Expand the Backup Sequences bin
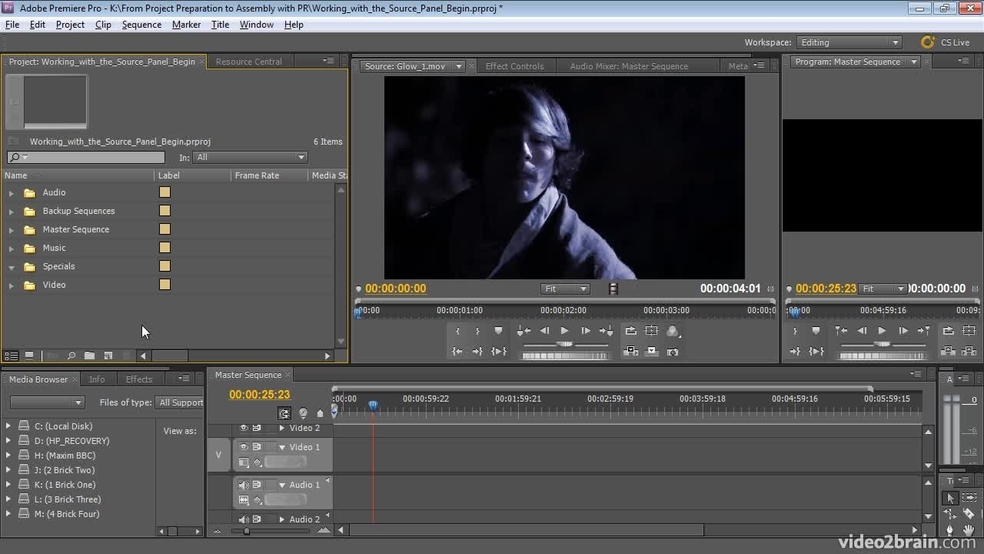This screenshot has height=554, width=984. coord(11,212)
